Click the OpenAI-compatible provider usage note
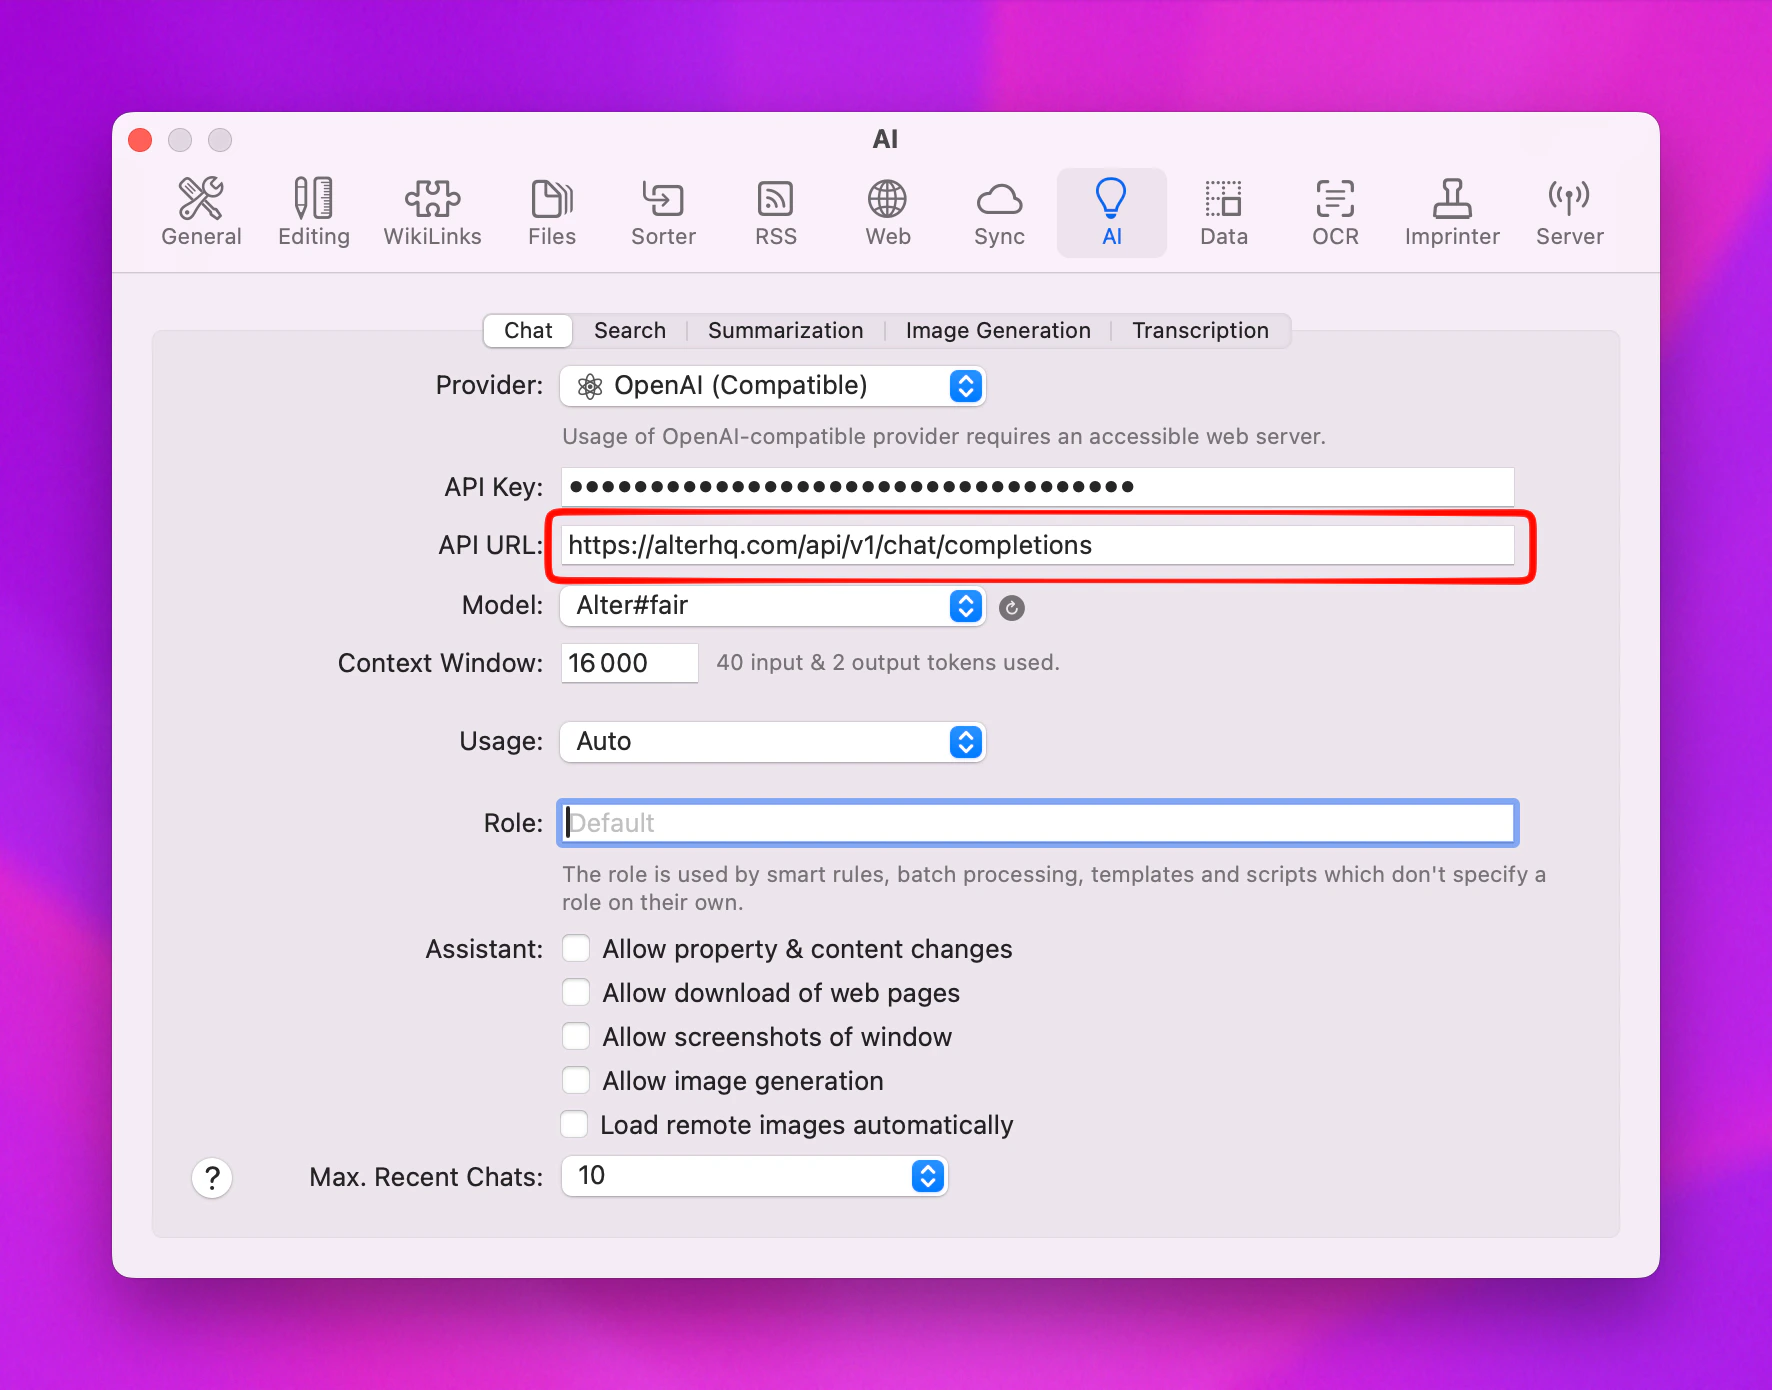 pyautogui.click(x=944, y=437)
